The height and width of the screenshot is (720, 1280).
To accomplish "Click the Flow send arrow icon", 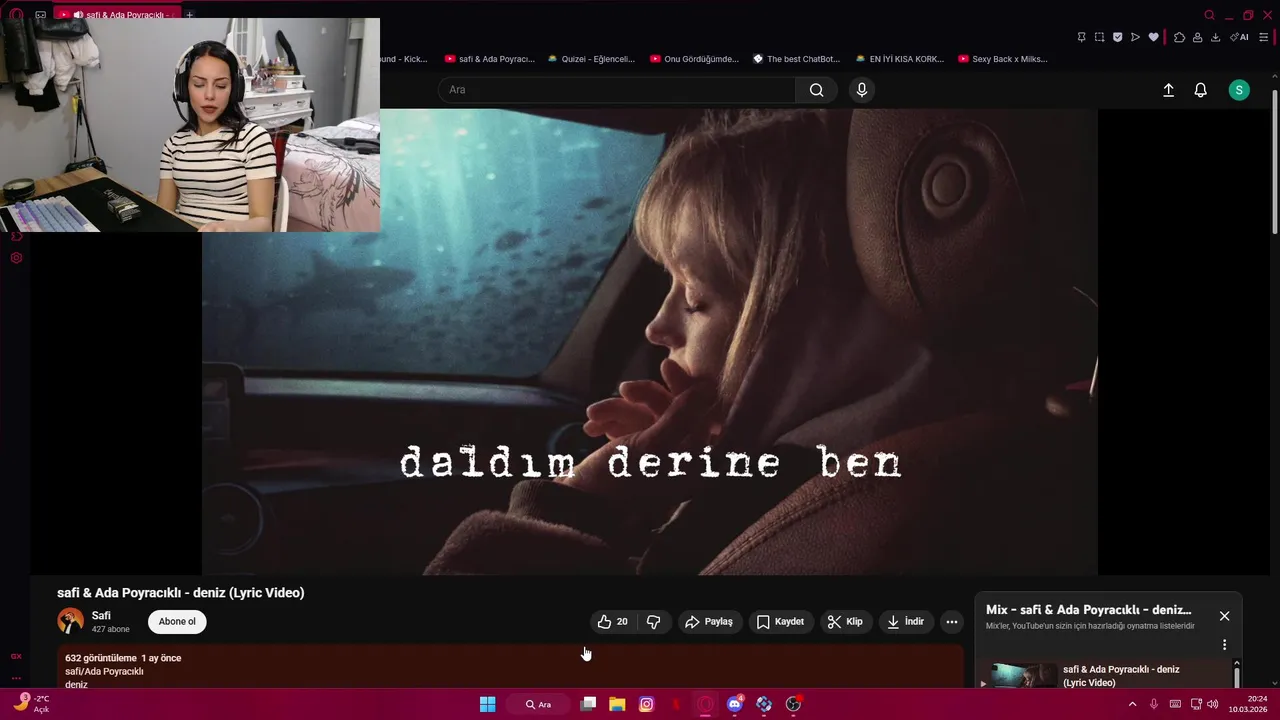I will click(x=1135, y=37).
